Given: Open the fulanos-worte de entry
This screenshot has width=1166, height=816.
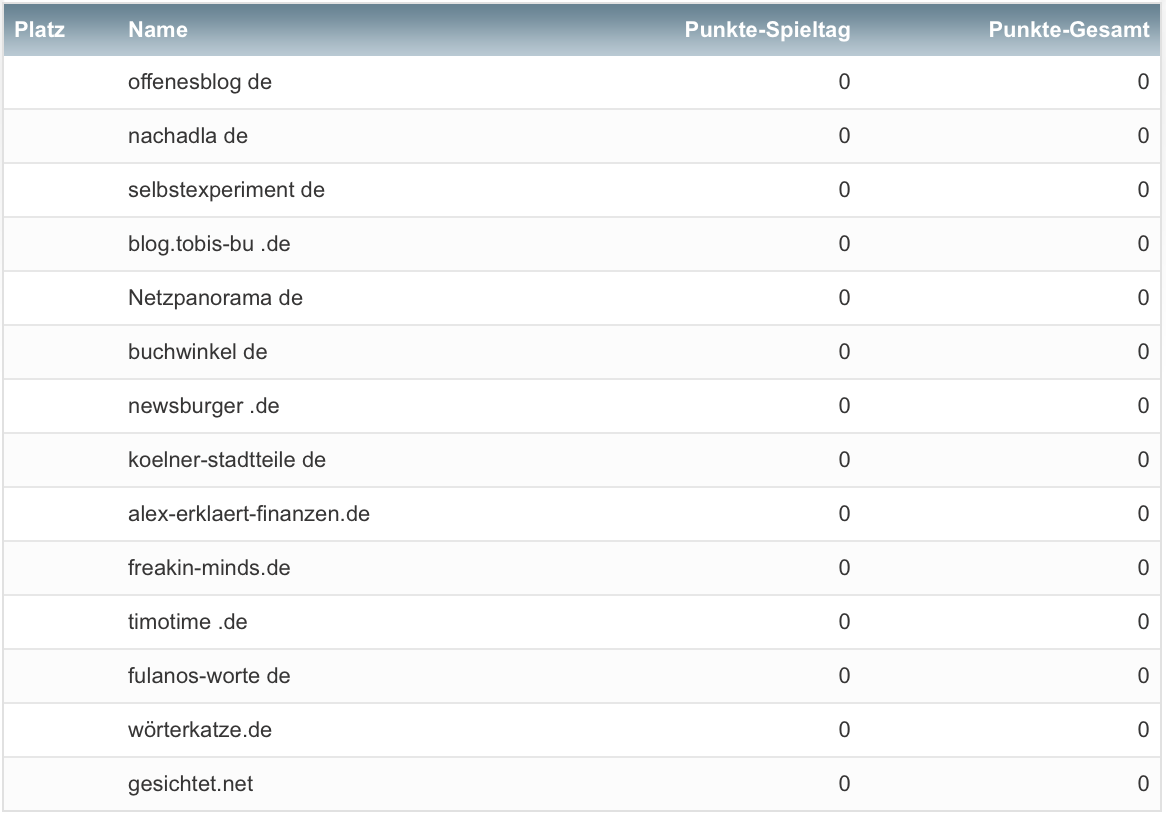Looking at the screenshot, I should [x=209, y=676].
